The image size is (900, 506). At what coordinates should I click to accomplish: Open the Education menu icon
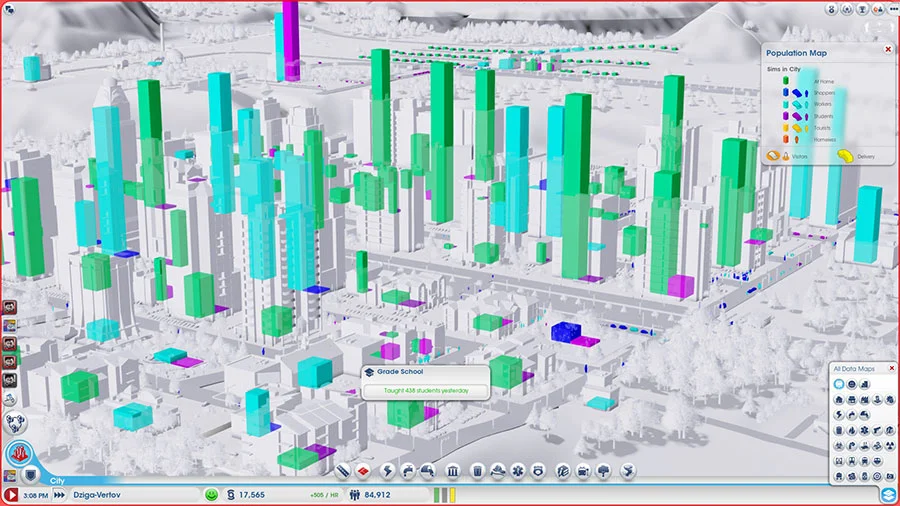point(563,472)
